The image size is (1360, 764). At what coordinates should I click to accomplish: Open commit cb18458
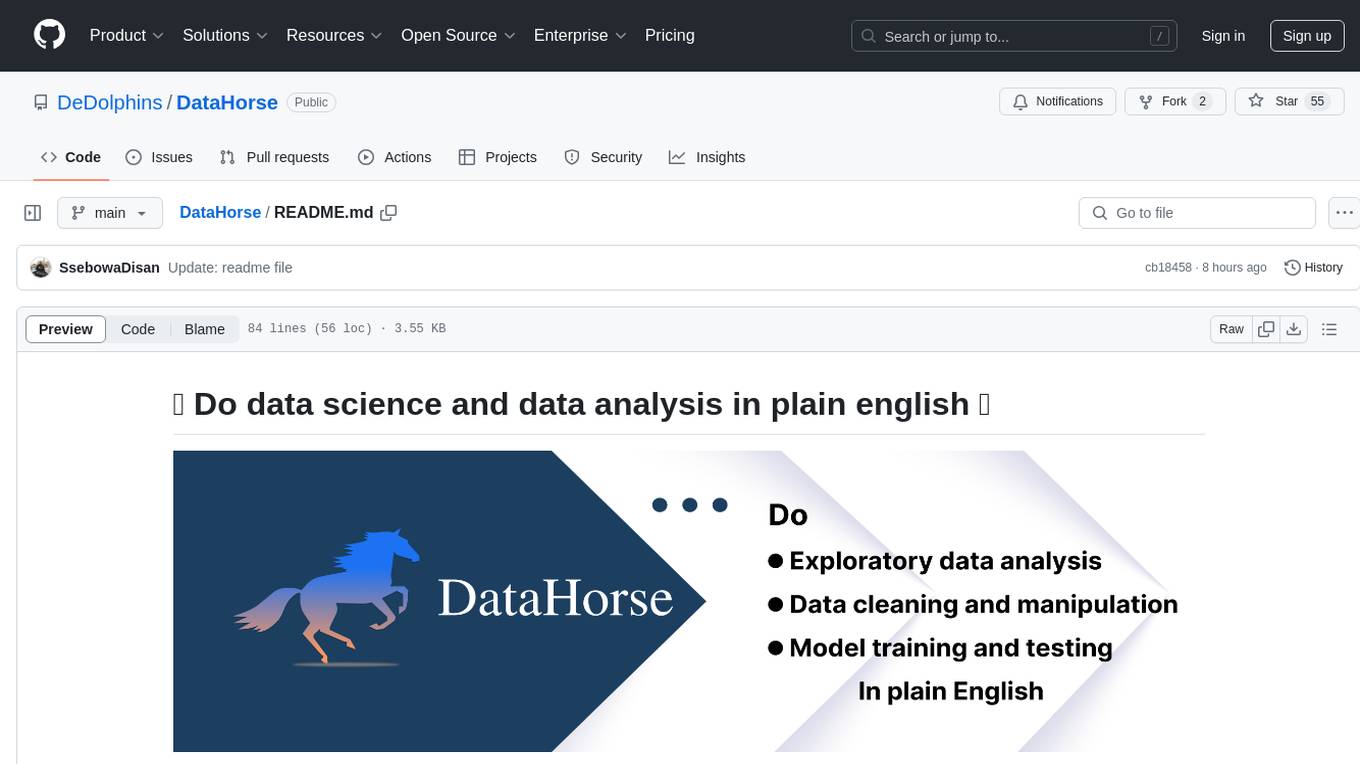tap(1168, 268)
